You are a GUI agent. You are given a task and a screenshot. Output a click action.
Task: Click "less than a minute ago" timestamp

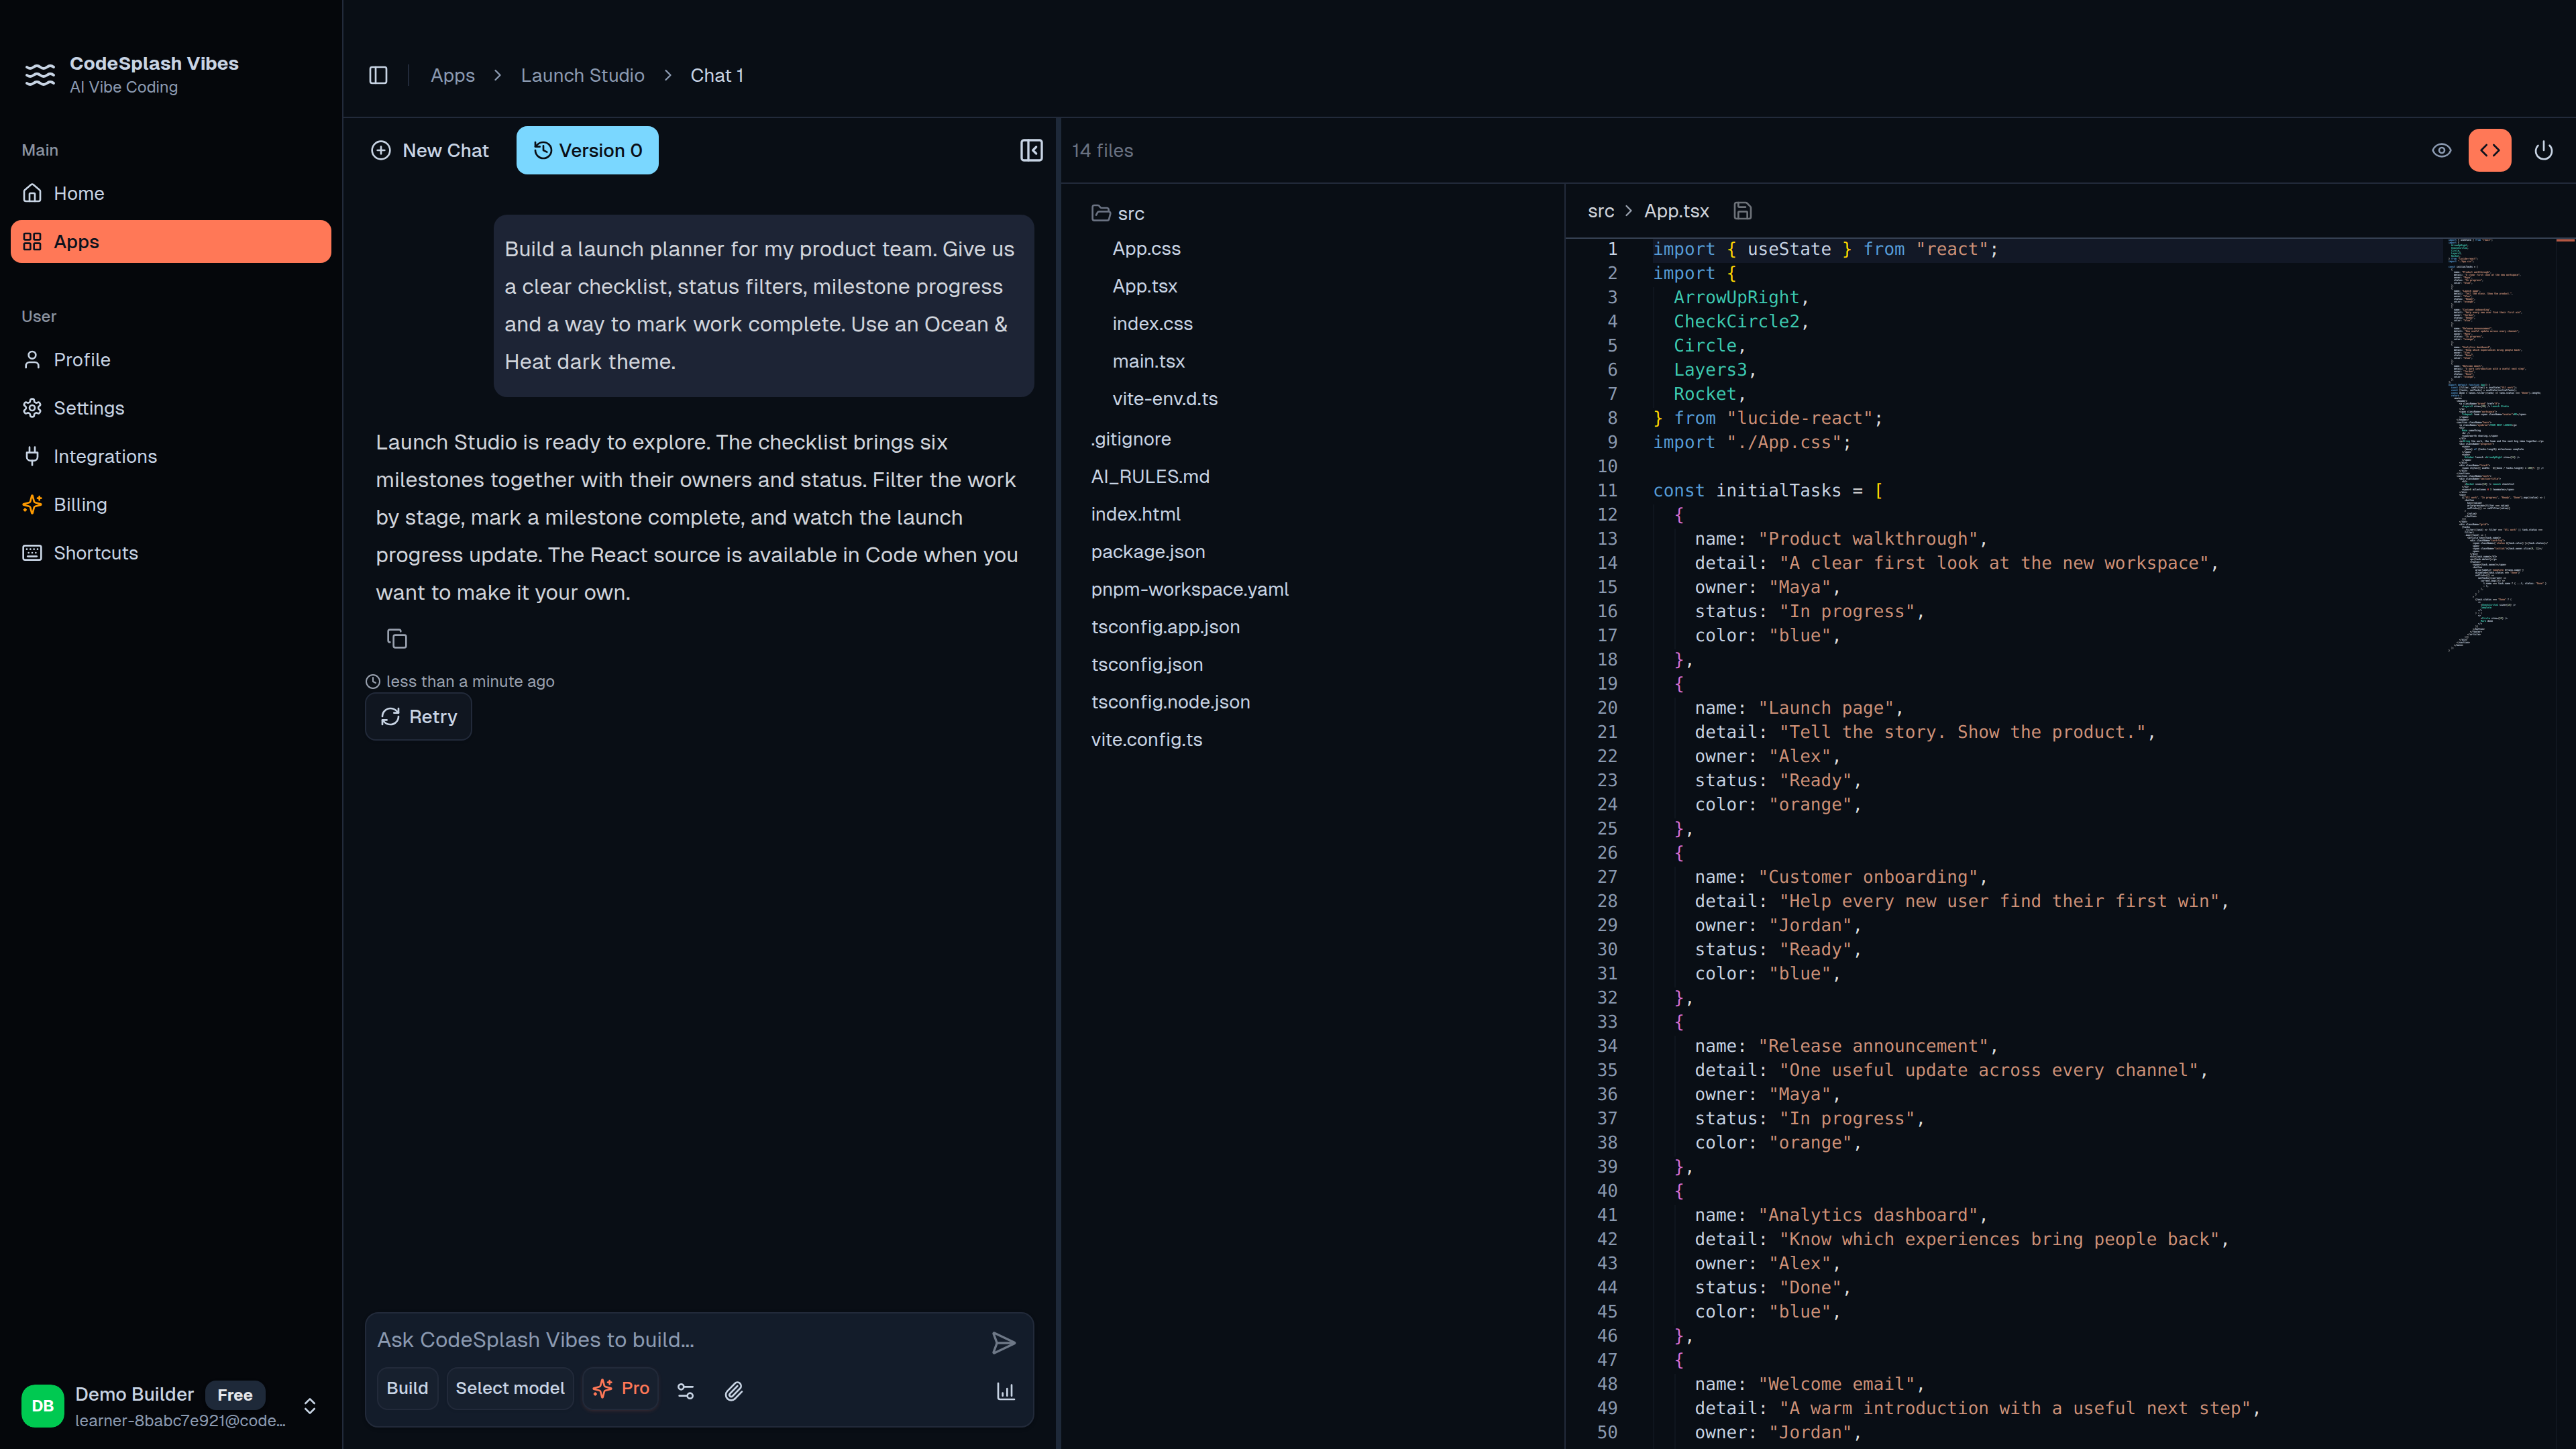[470, 681]
